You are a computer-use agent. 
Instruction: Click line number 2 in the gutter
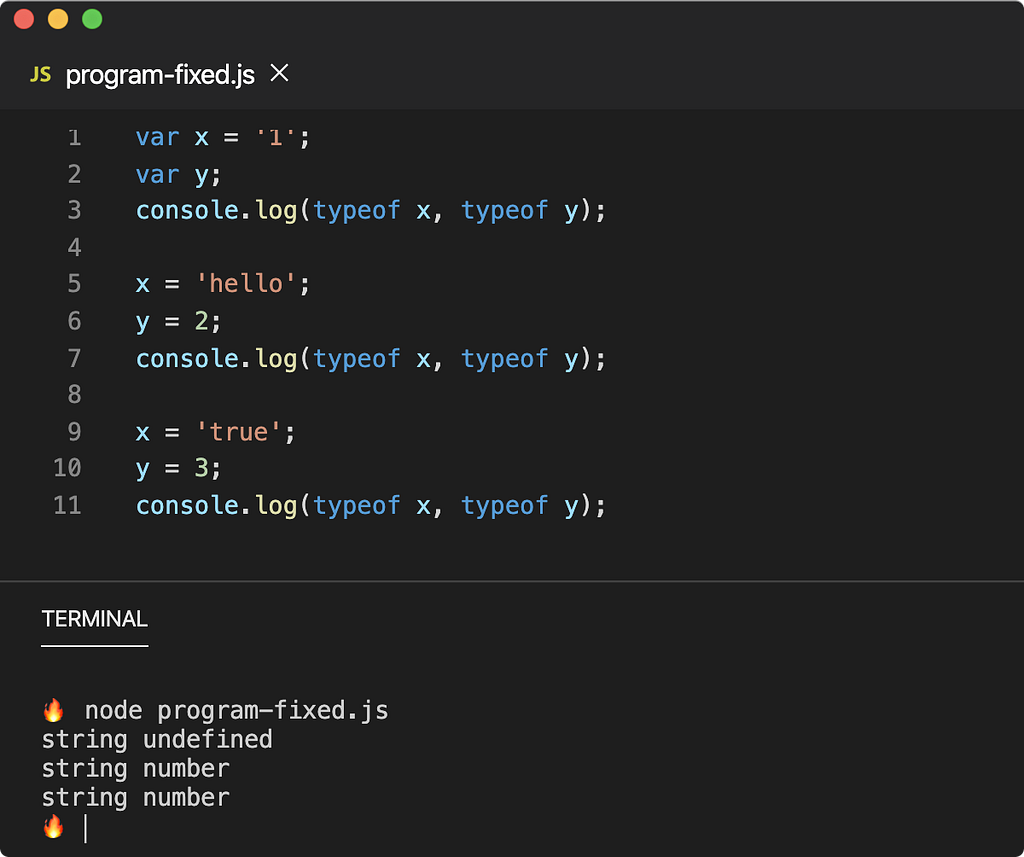click(74, 174)
